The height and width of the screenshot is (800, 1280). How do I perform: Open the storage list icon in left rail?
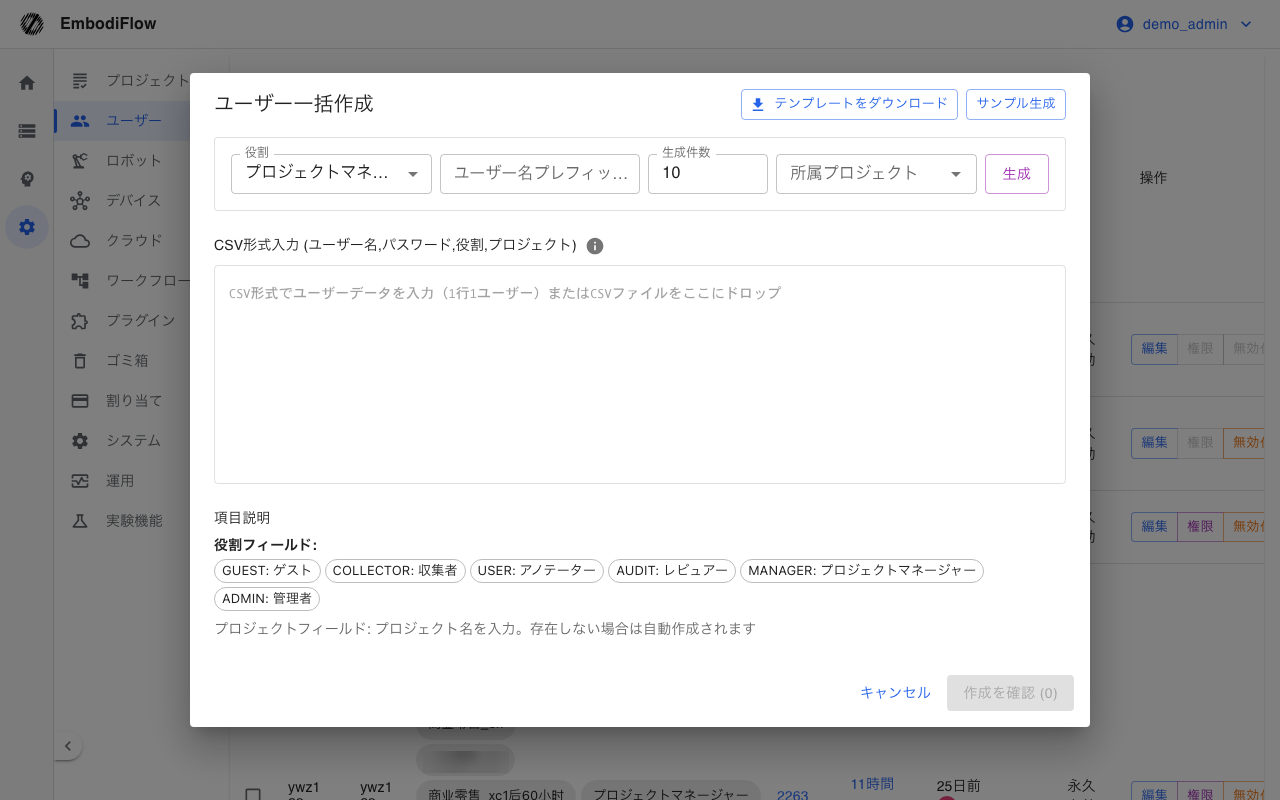(x=27, y=131)
